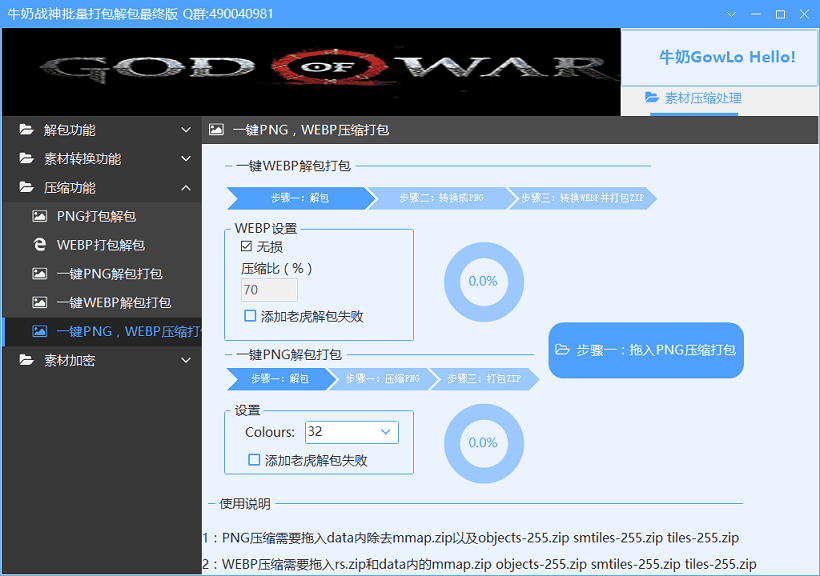Image resolution: width=820 pixels, height=576 pixels.
Task: Click the Colours: label
Action: click(270, 432)
